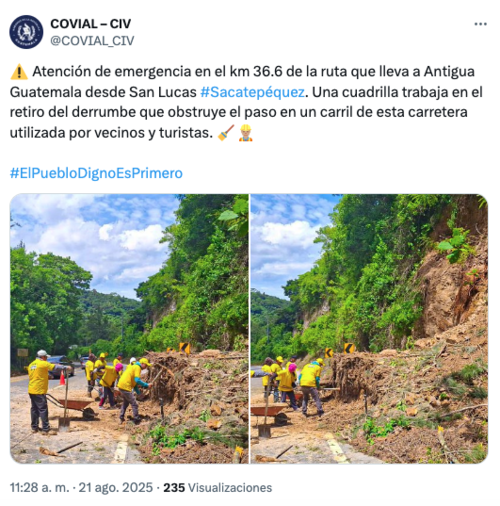Click the tweet body text paragraph
This screenshot has width=500, height=506.
point(246,102)
